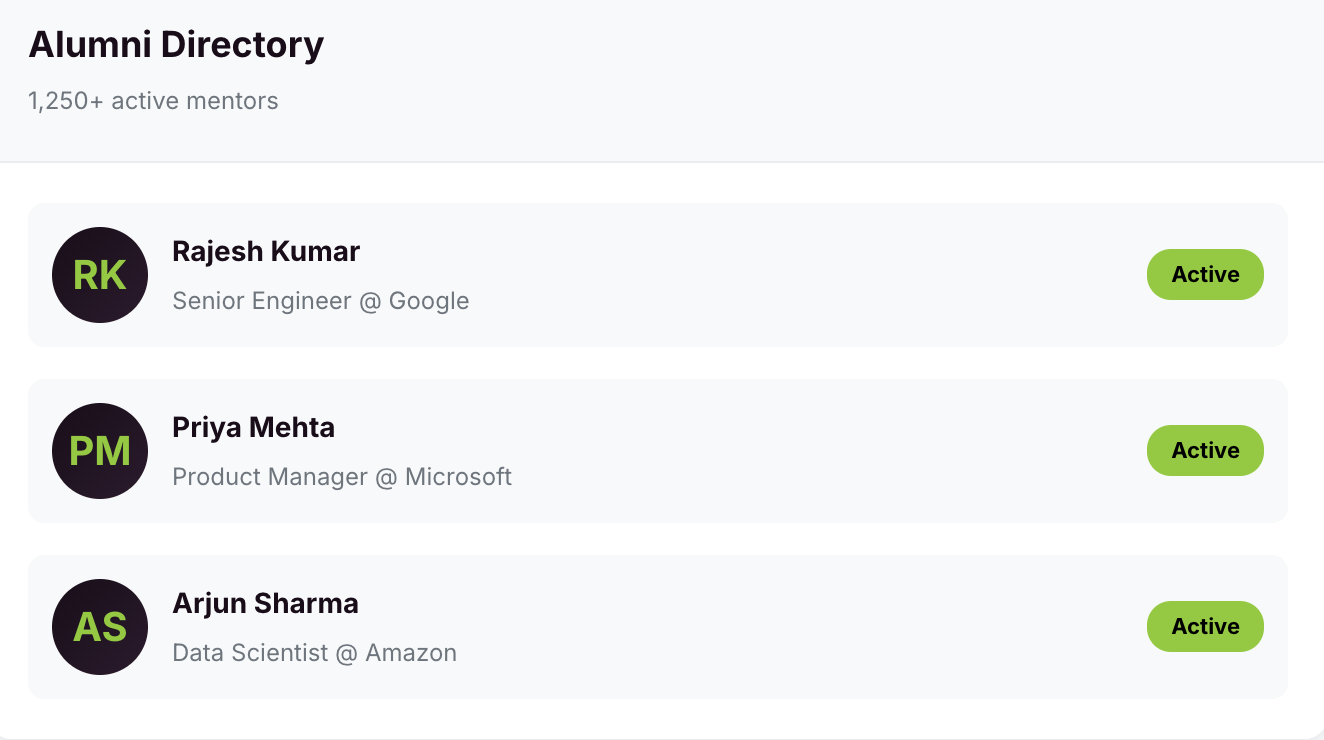This screenshot has width=1324, height=740.
Task: Click the PM avatar icon
Action: point(100,451)
